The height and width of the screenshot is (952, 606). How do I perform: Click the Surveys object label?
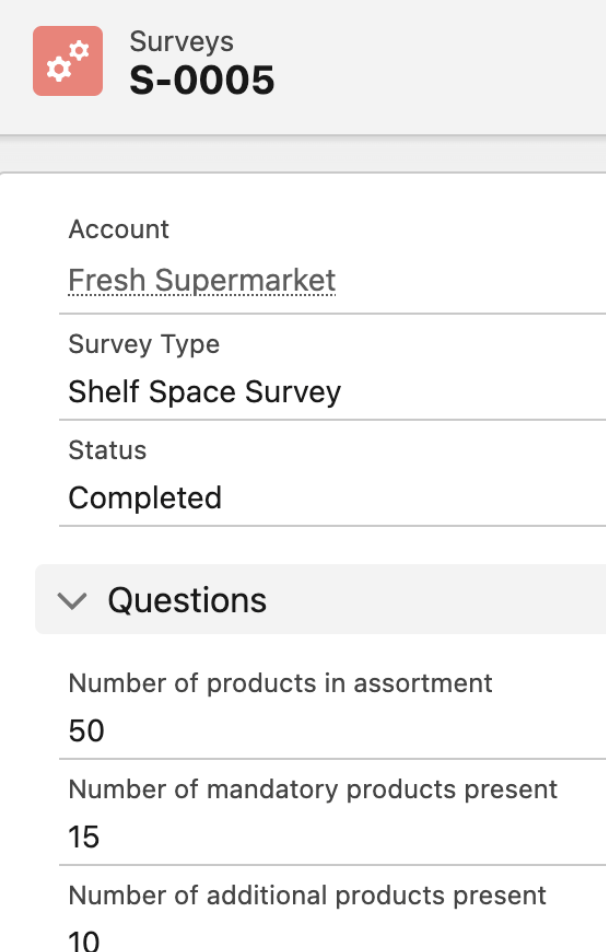pyautogui.click(x=181, y=42)
